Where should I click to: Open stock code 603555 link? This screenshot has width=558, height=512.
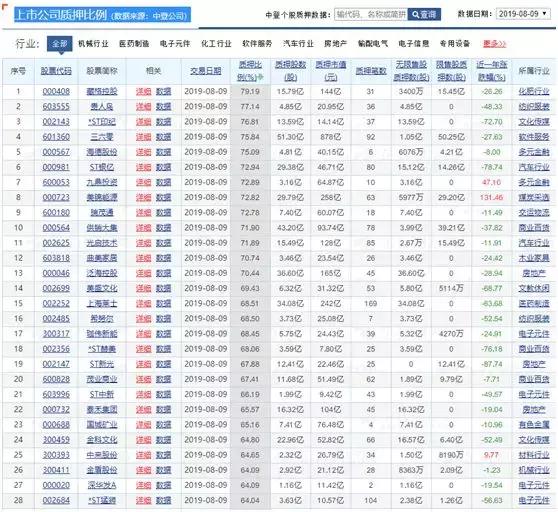pos(56,106)
